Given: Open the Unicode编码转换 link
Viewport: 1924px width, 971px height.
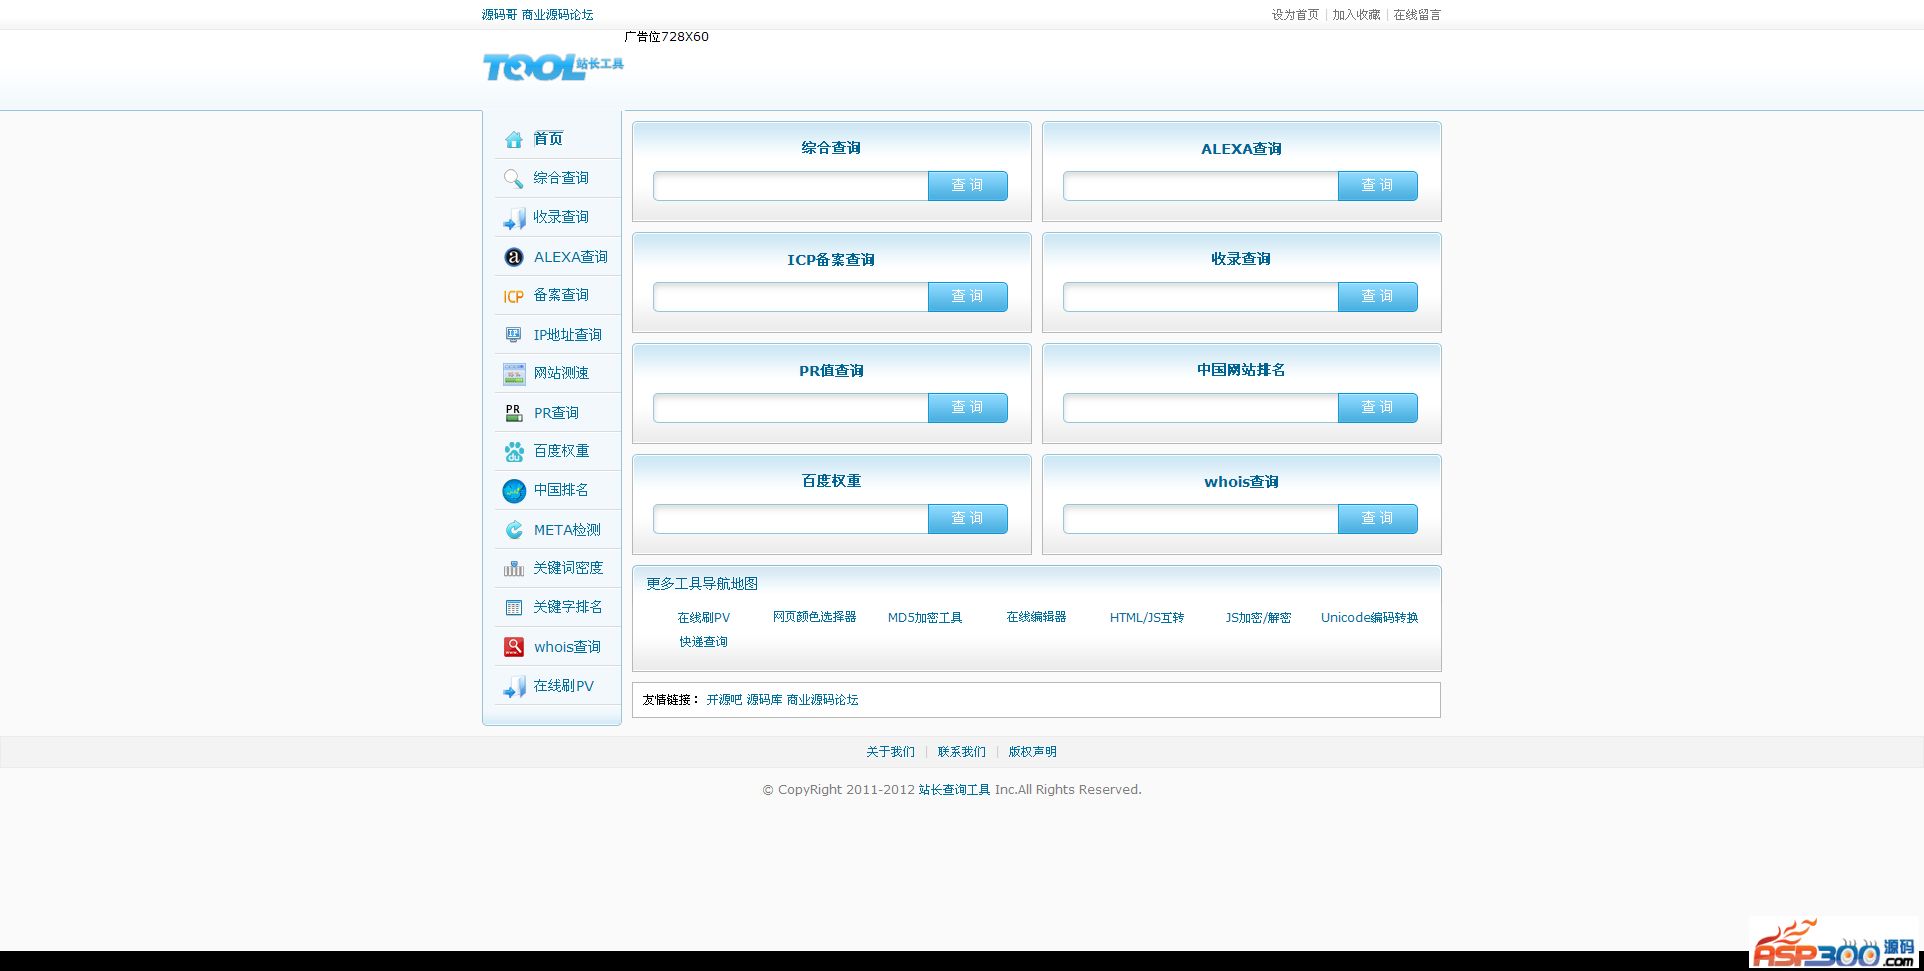Looking at the screenshot, I should pos(1369,618).
